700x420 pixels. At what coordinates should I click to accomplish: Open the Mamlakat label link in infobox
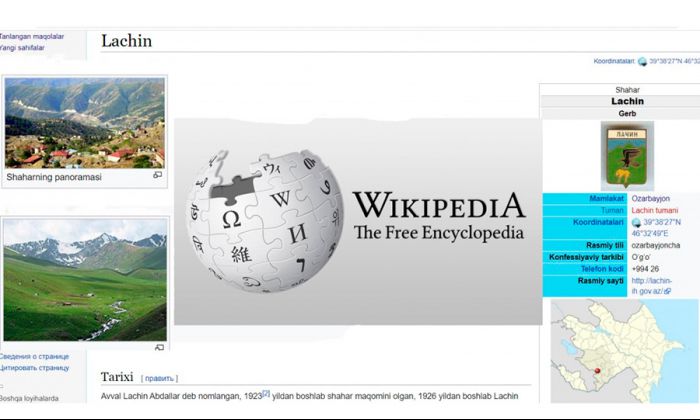(x=606, y=199)
